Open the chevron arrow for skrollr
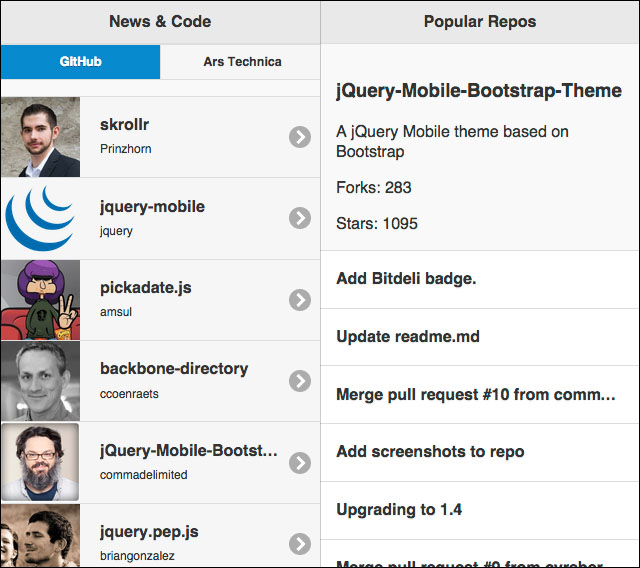The width and height of the screenshot is (640, 568). (300, 137)
